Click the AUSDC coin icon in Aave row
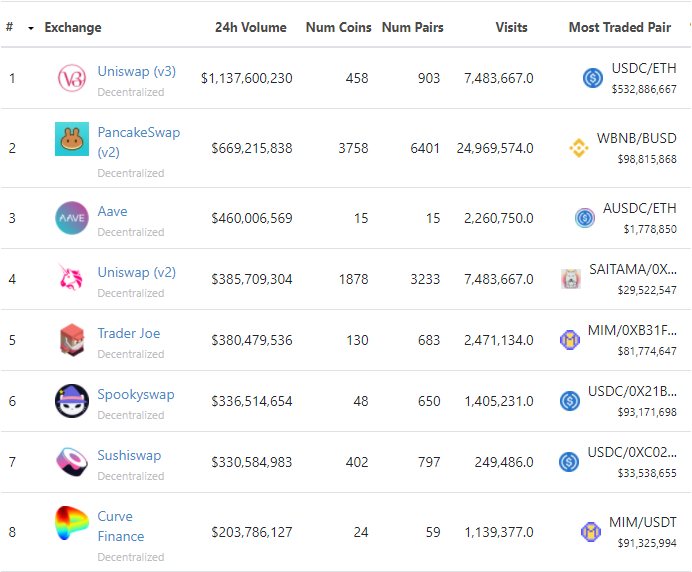The height and width of the screenshot is (572, 692). [585, 218]
